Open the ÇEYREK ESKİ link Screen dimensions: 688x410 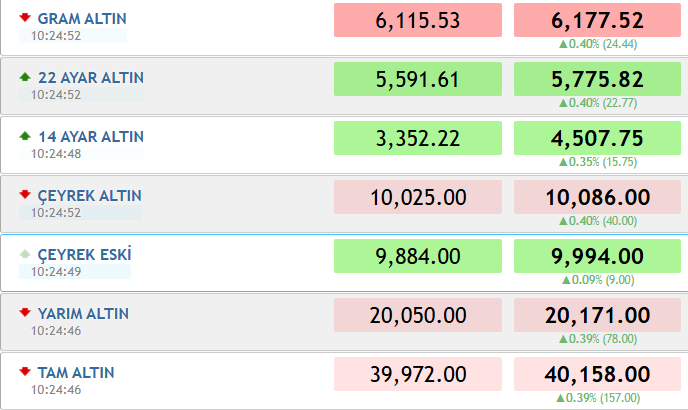tap(84, 255)
